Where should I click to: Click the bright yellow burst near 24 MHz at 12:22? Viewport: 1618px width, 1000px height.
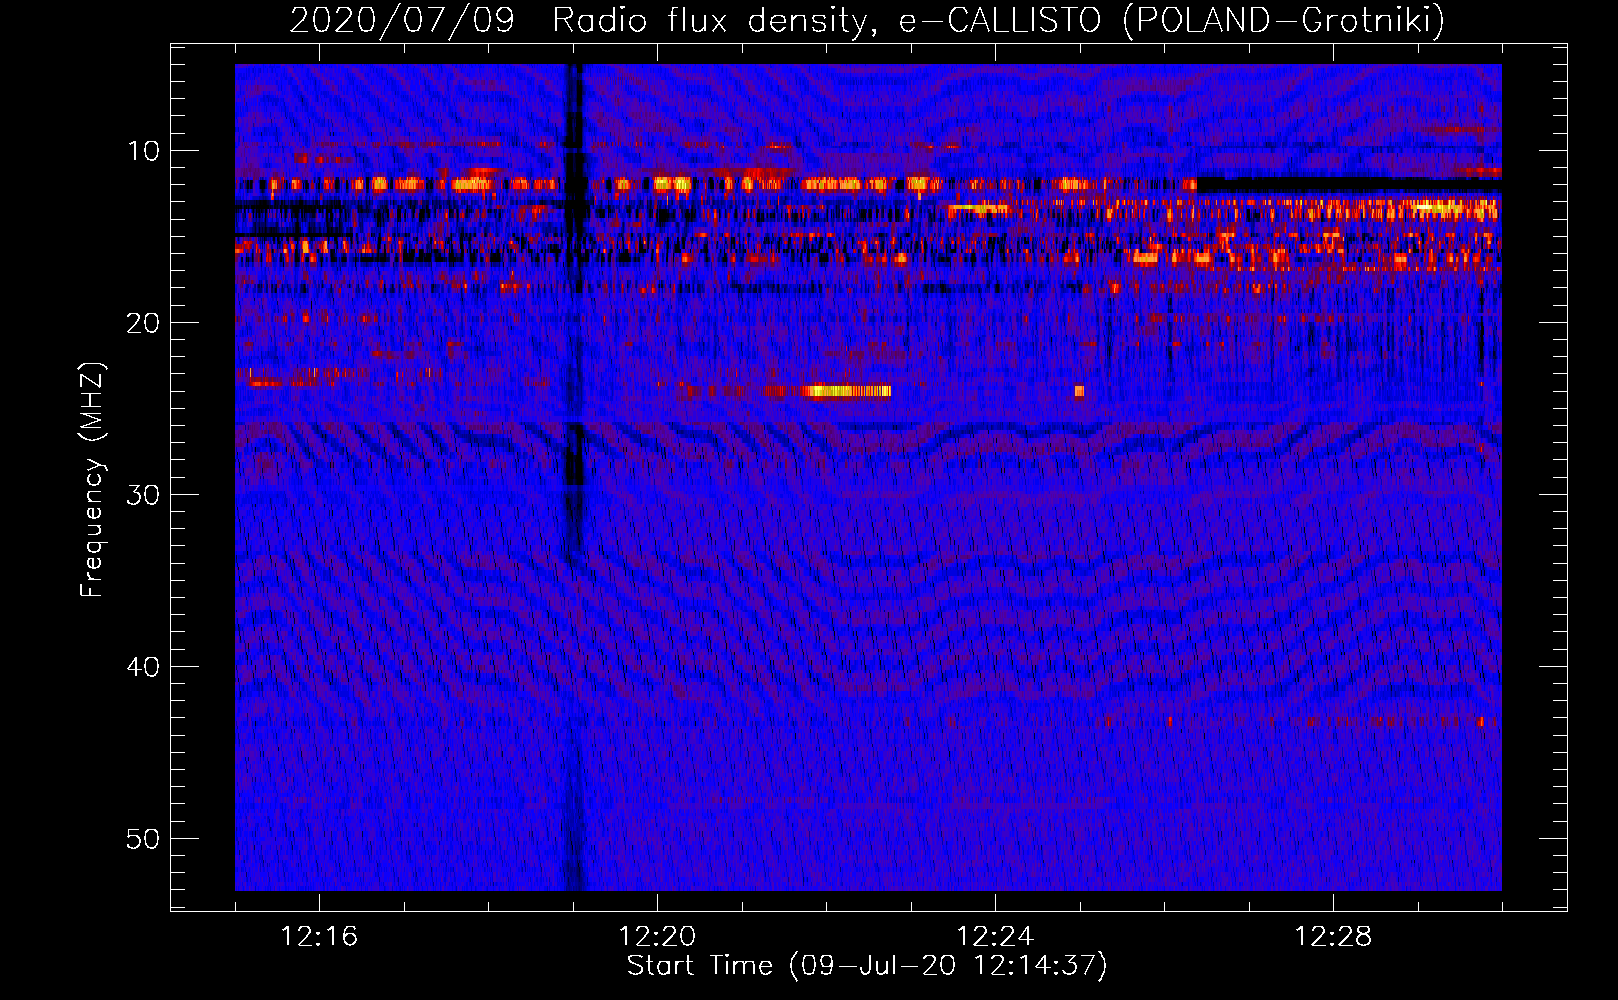coord(847,391)
